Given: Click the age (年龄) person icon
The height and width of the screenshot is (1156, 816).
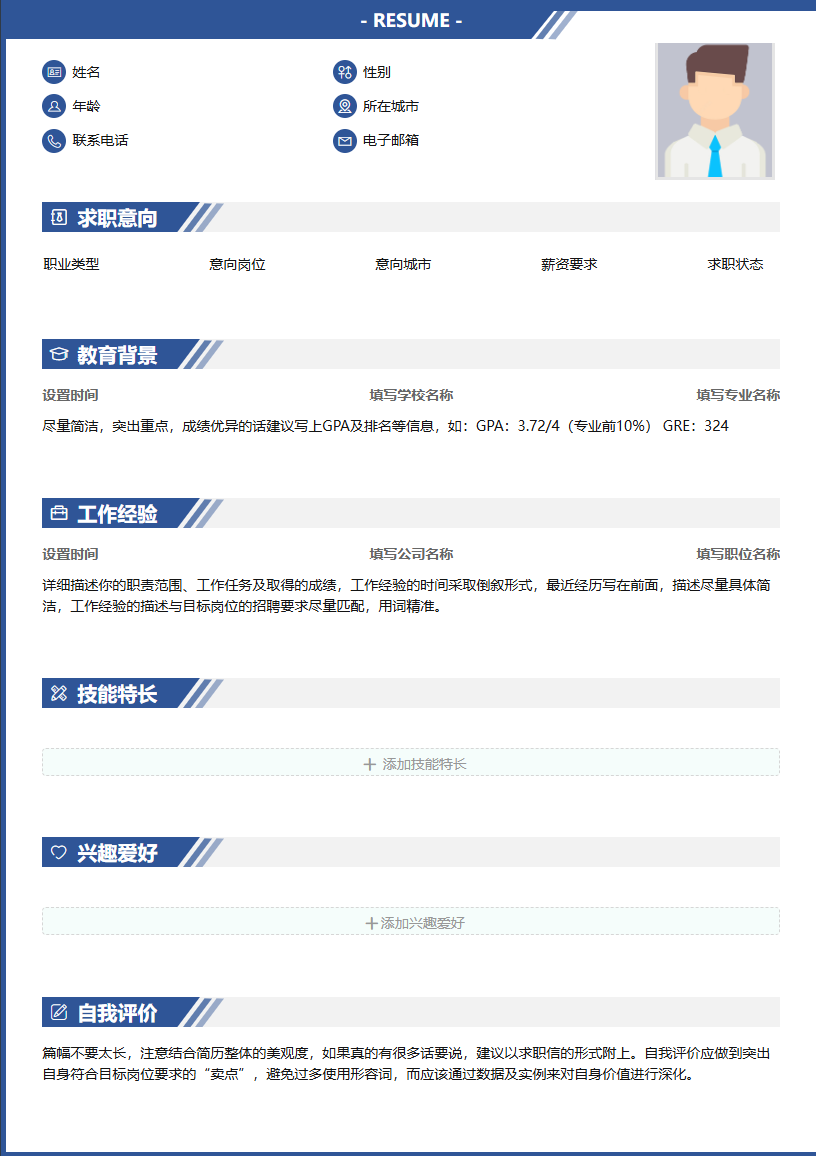Looking at the screenshot, I should (x=53, y=106).
